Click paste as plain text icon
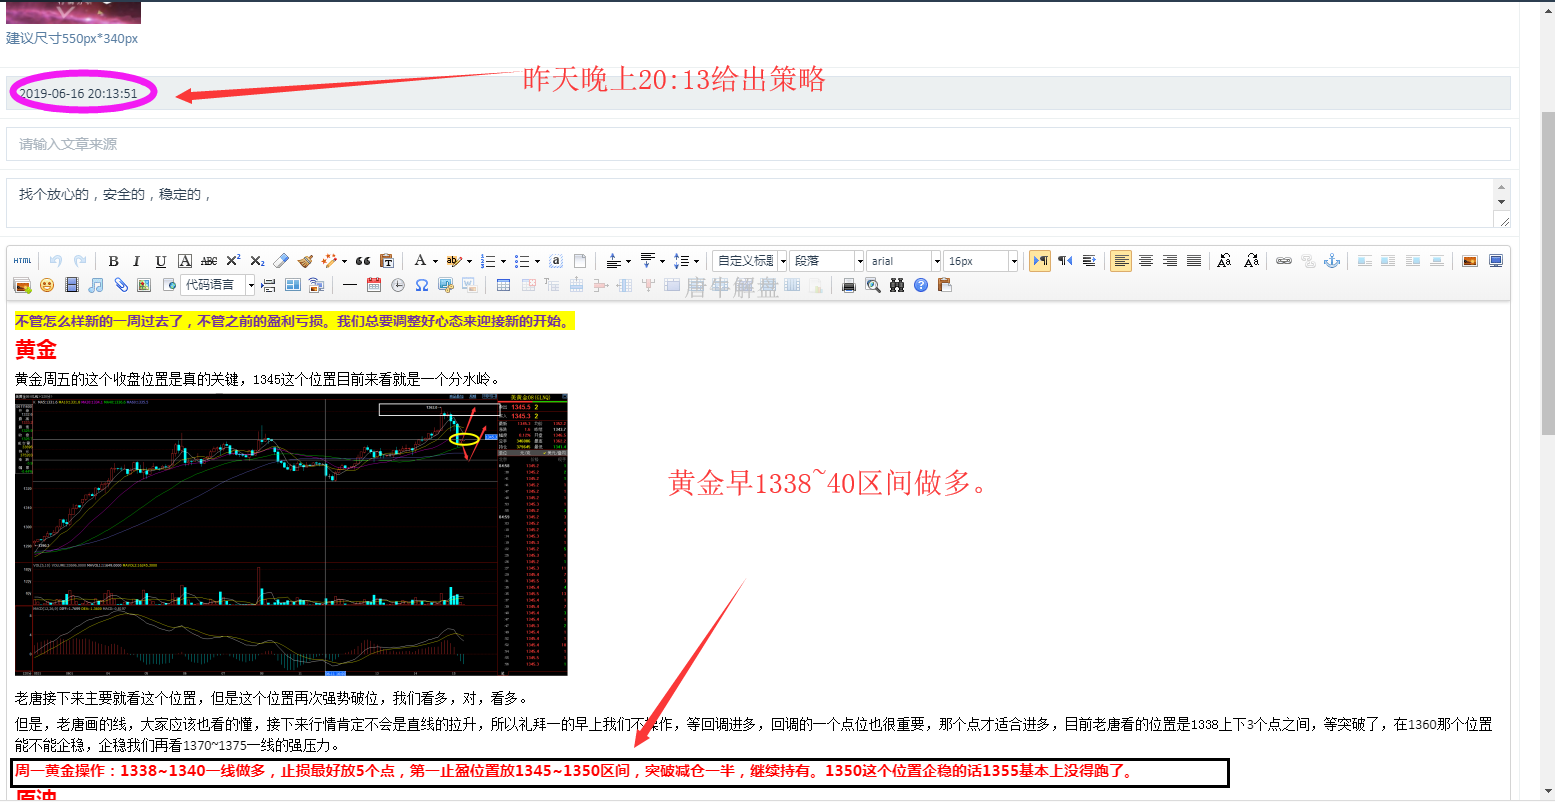This screenshot has width=1555, height=802. pyautogui.click(x=386, y=261)
